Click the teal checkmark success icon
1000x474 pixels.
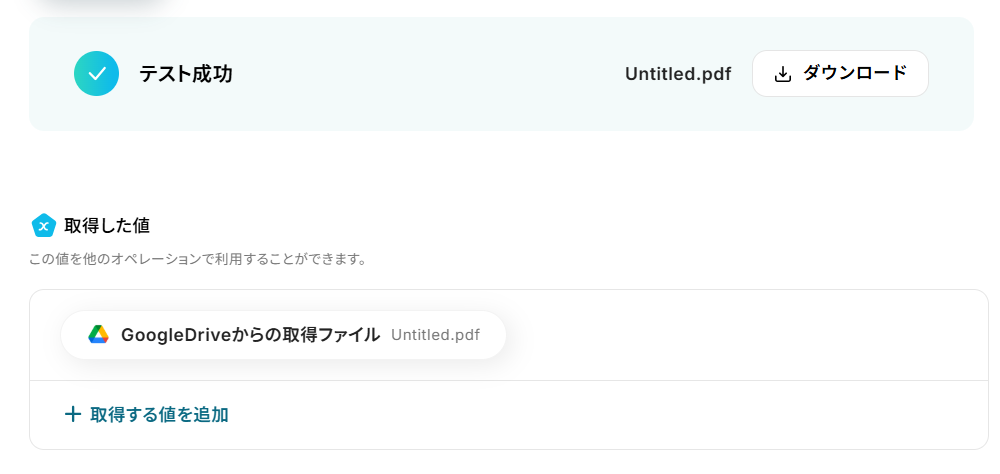pos(96,73)
